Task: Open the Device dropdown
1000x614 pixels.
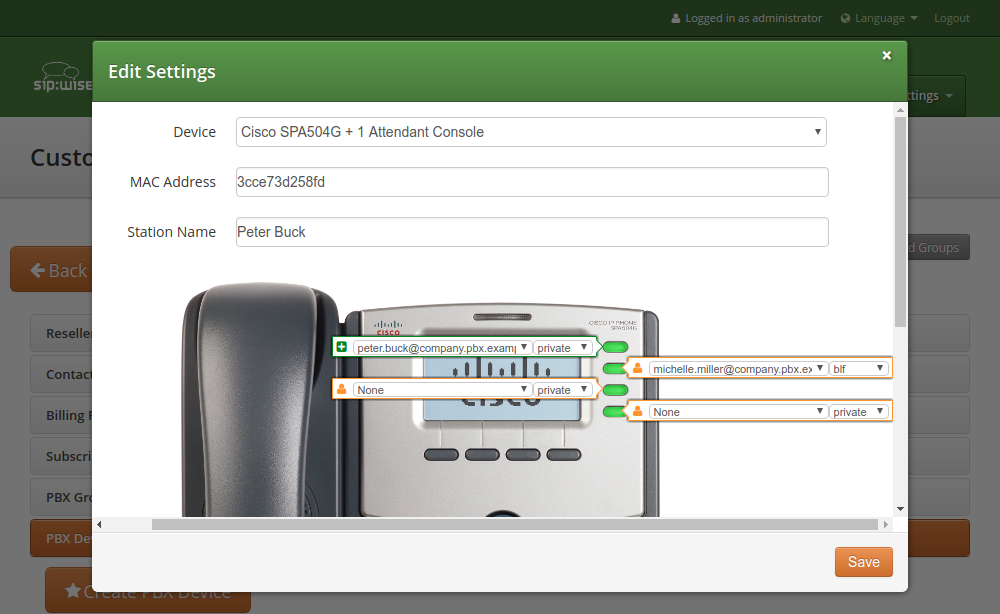Action: (x=531, y=132)
